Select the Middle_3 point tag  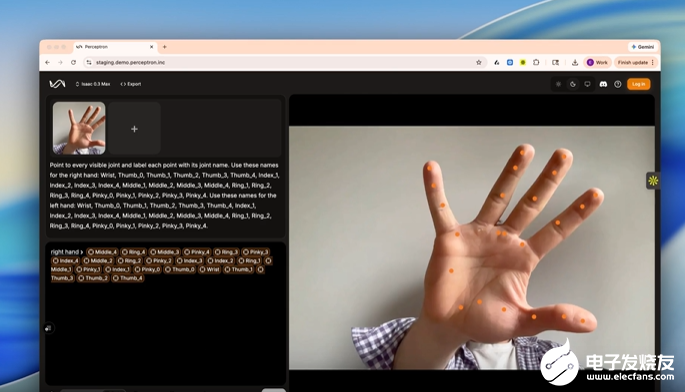(165, 252)
